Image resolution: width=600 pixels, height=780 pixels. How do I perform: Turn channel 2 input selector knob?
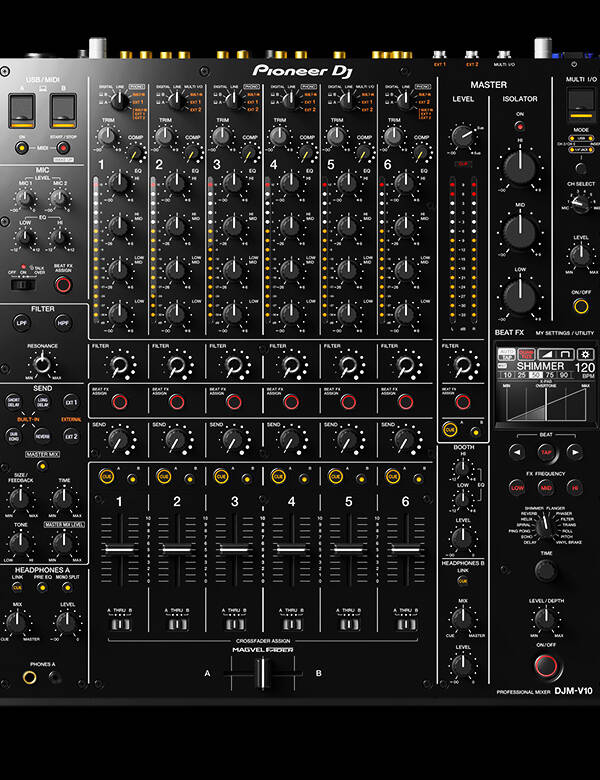tap(177, 101)
